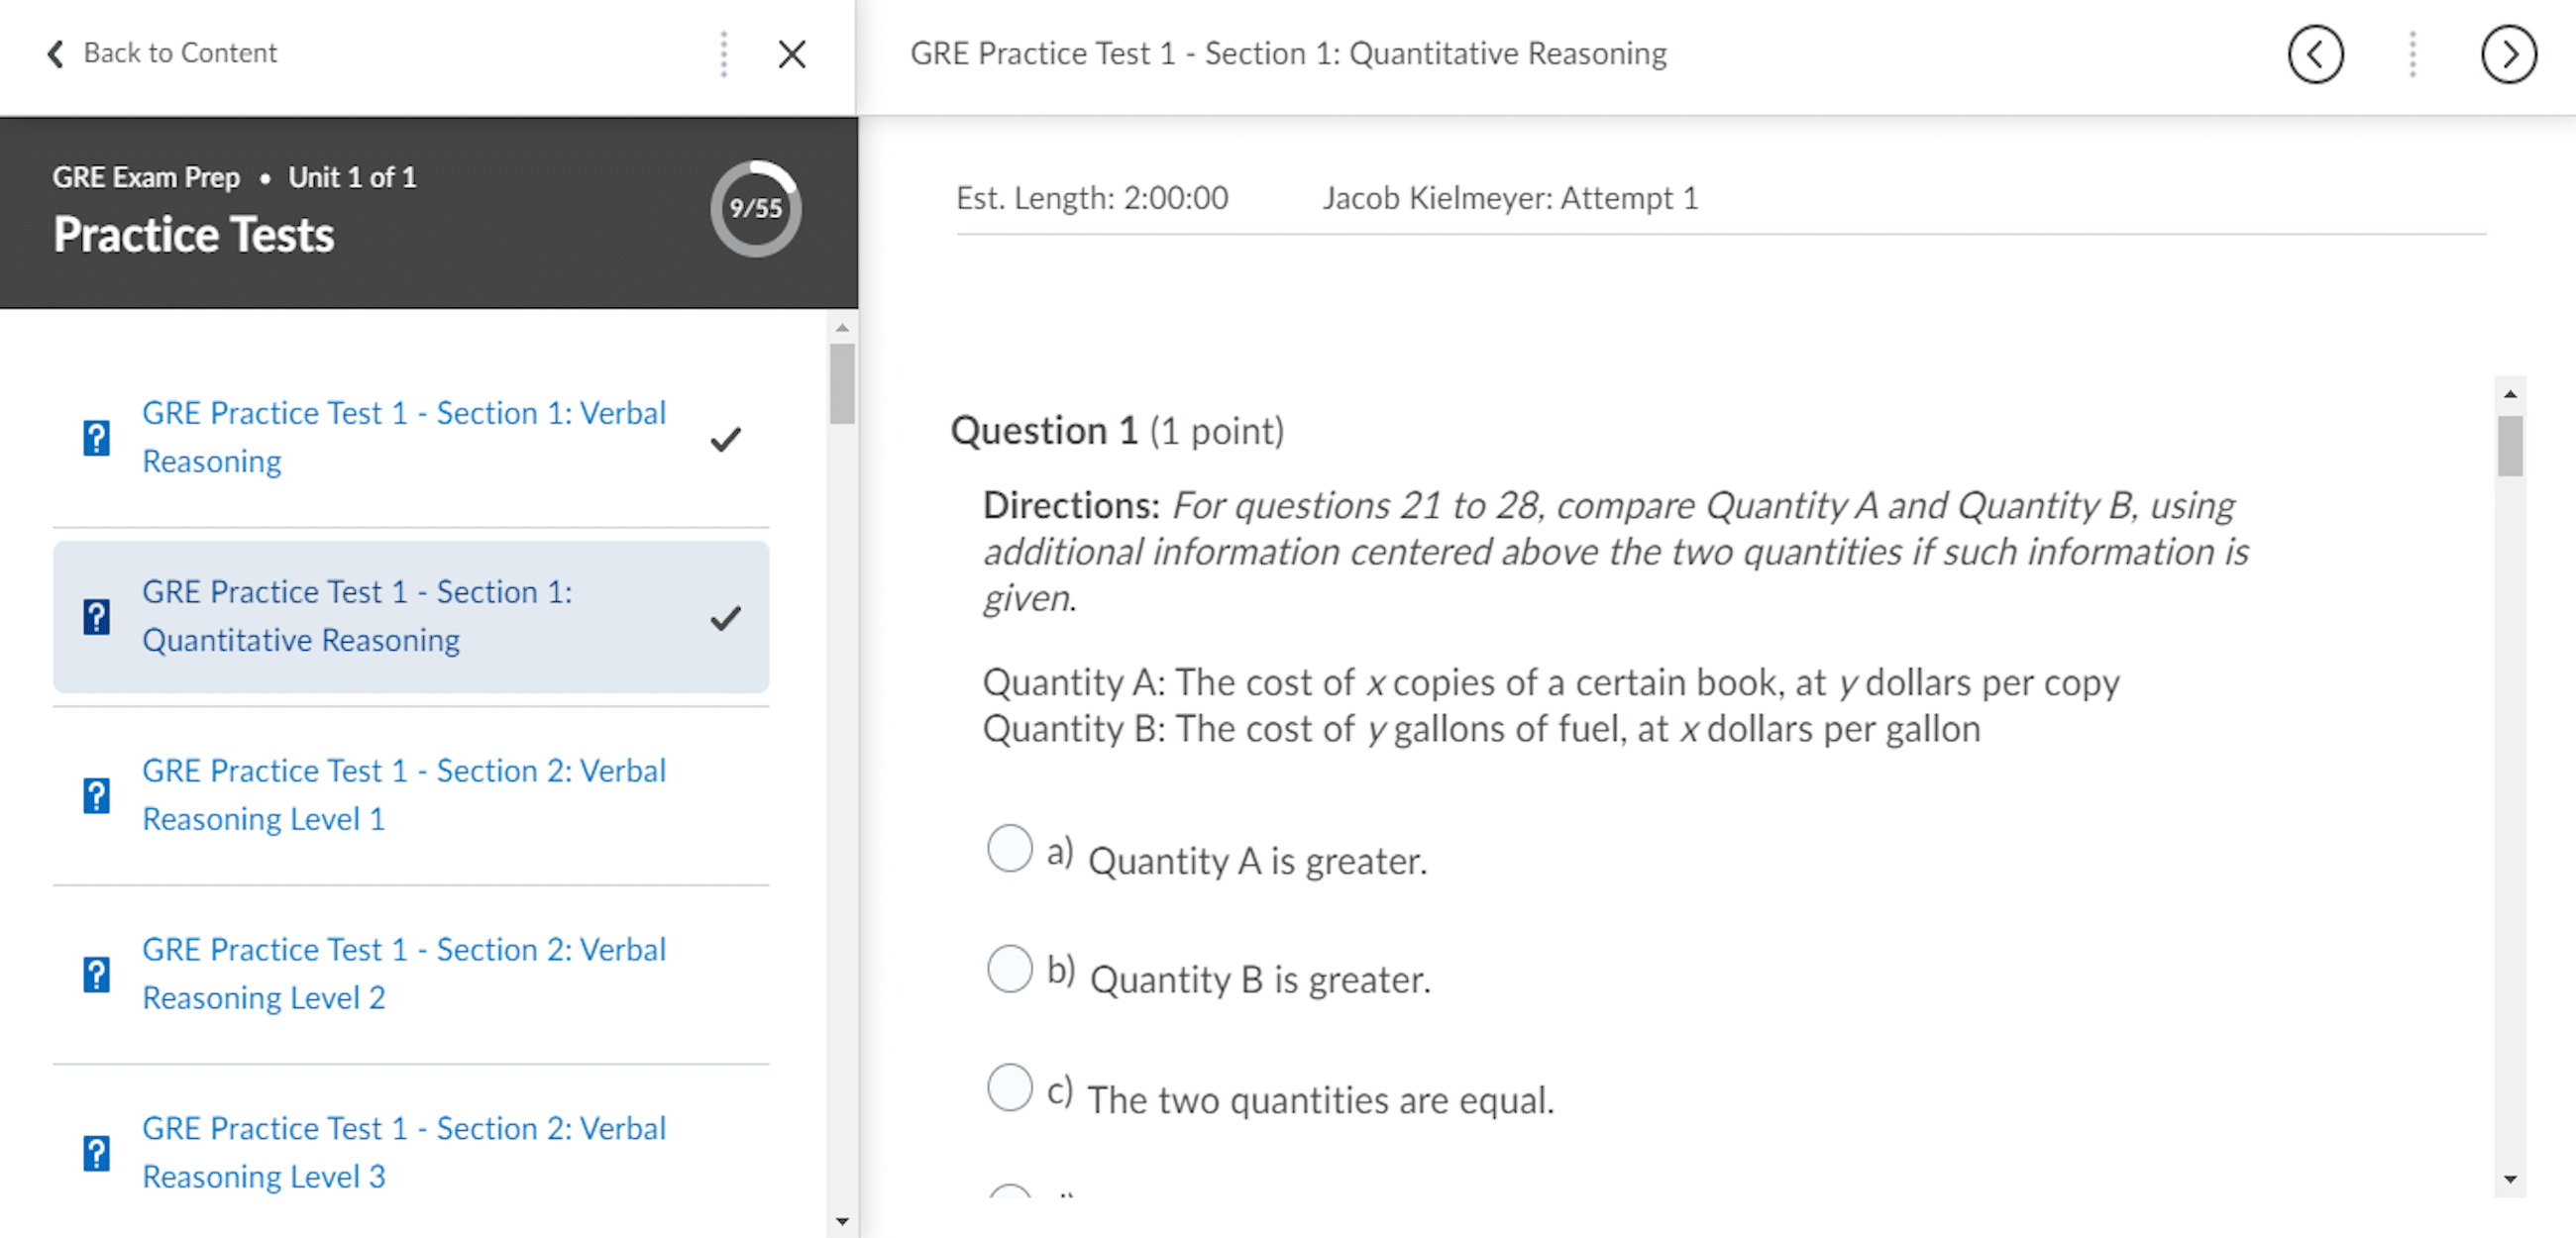Select option b) Quantity B is greater
This screenshot has width=2576, height=1238.
1010,968
